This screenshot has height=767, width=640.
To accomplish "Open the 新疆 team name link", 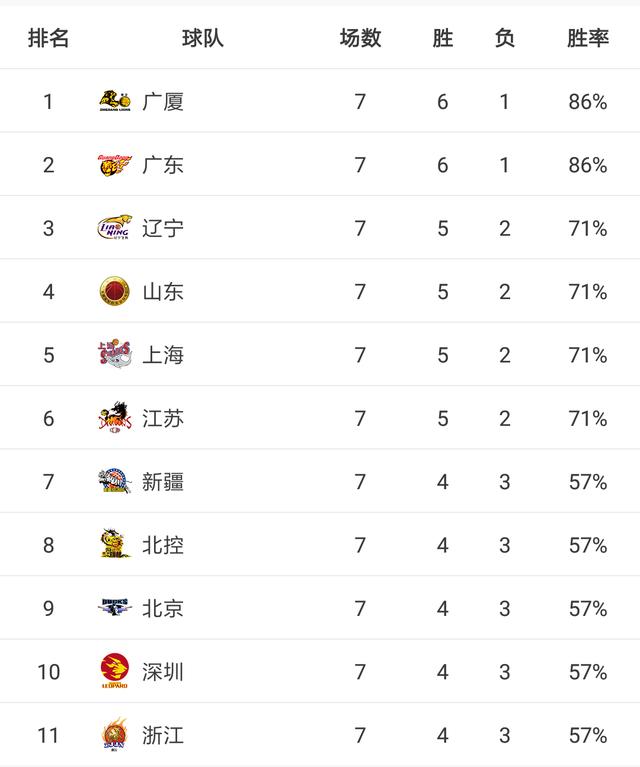I will (x=163, y=482).
